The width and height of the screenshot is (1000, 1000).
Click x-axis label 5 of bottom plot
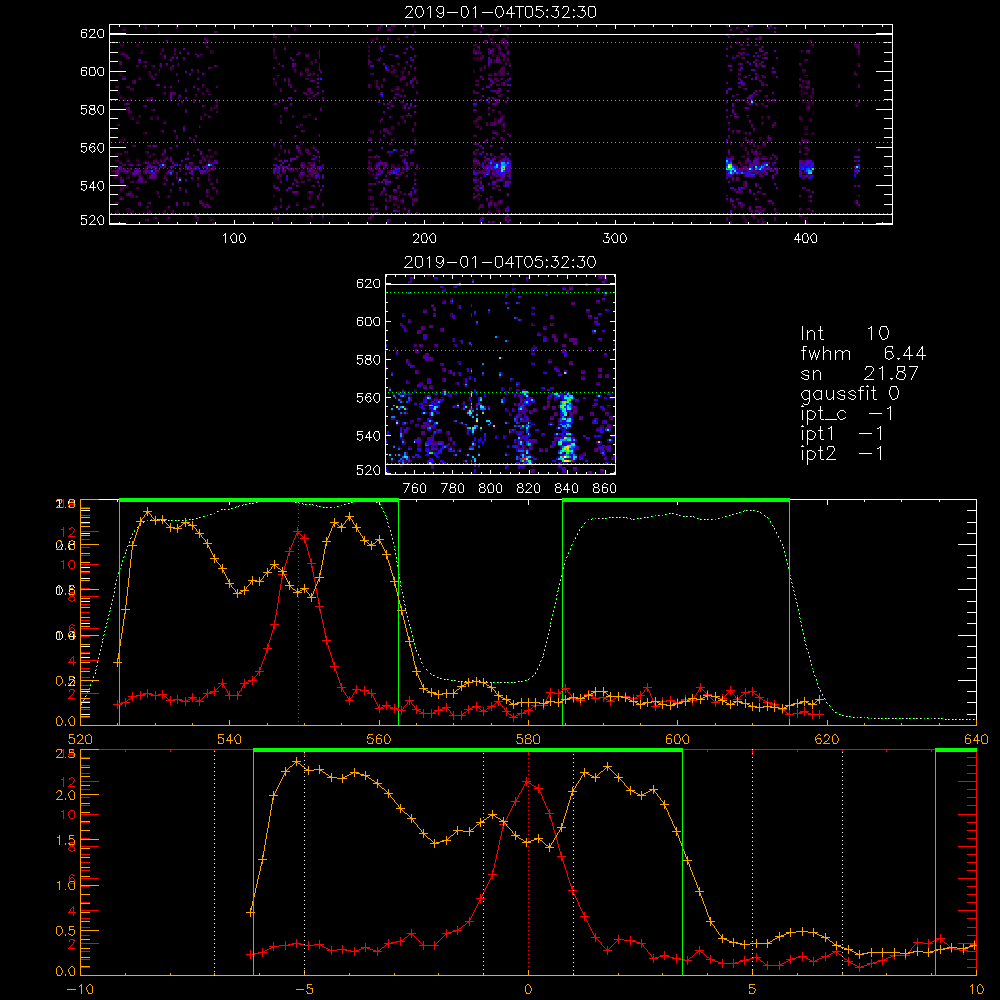(x=752, y=989)
